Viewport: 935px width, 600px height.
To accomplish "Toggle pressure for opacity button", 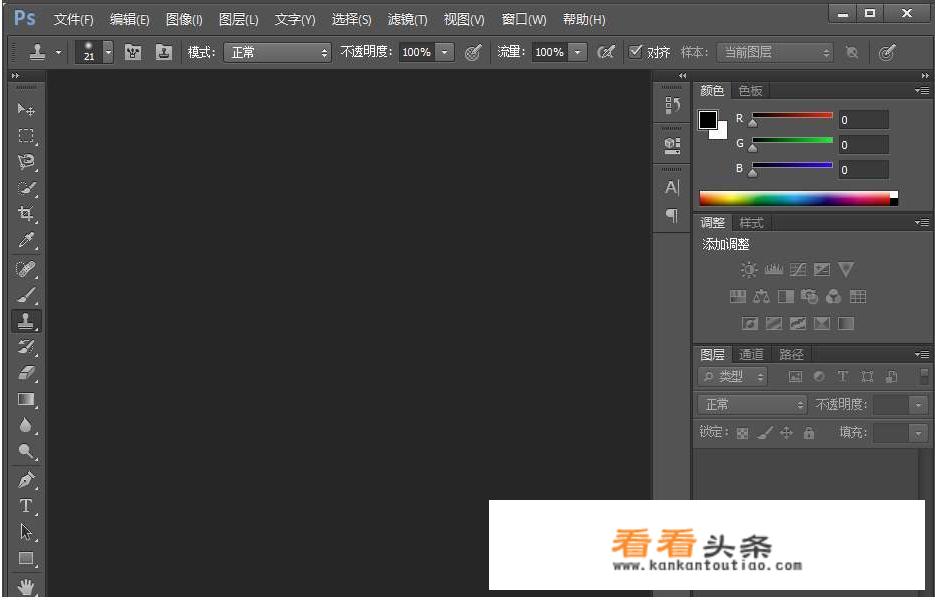I will coord(473,52).
